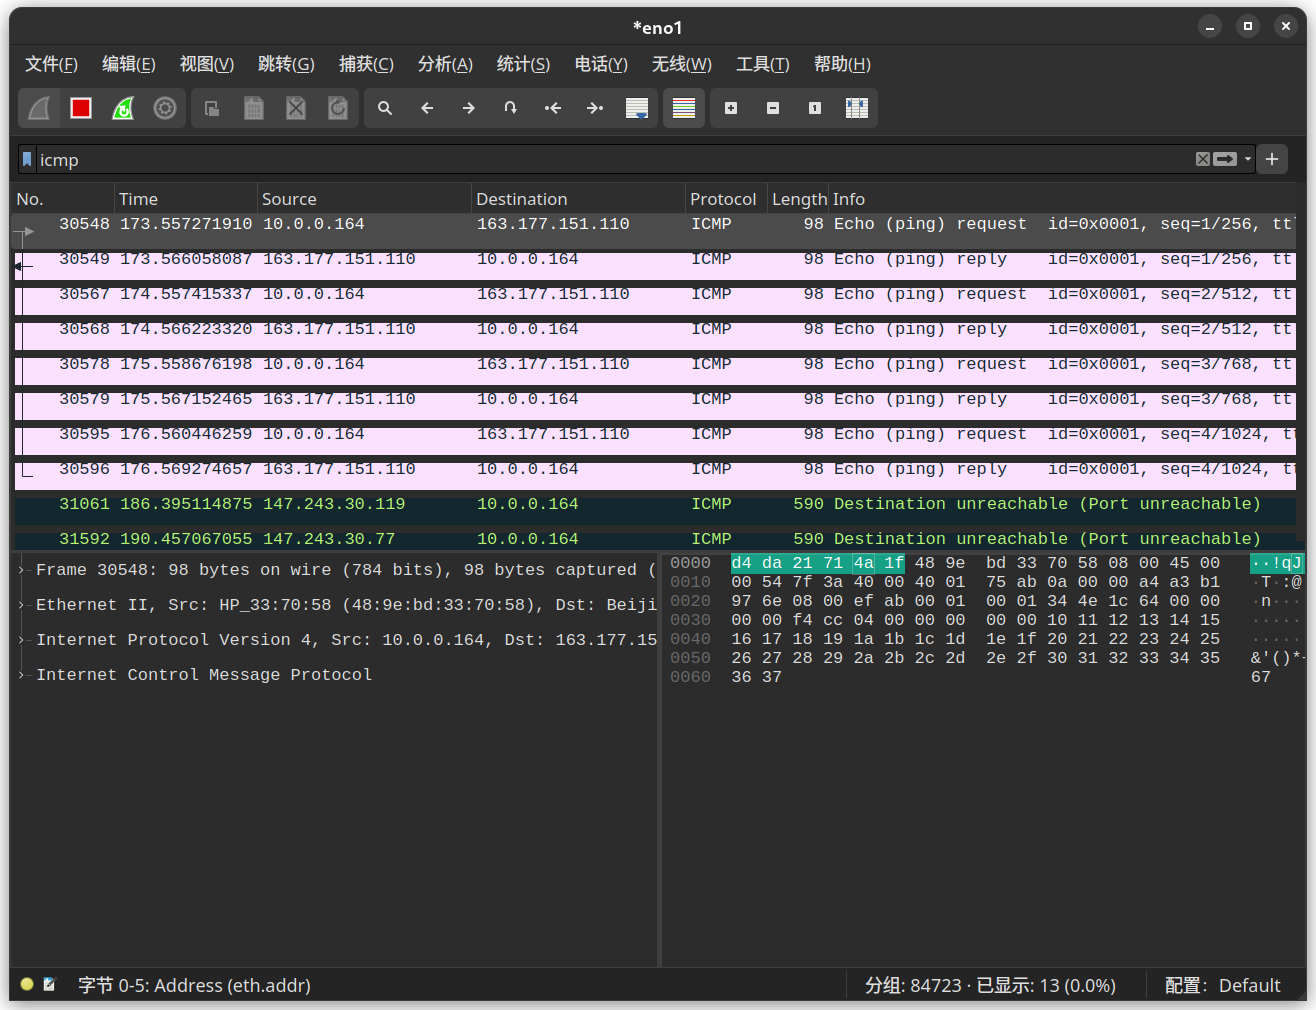Go to specified packet icon
This screenshot has height=1010, width=1316.
[511, 108]
